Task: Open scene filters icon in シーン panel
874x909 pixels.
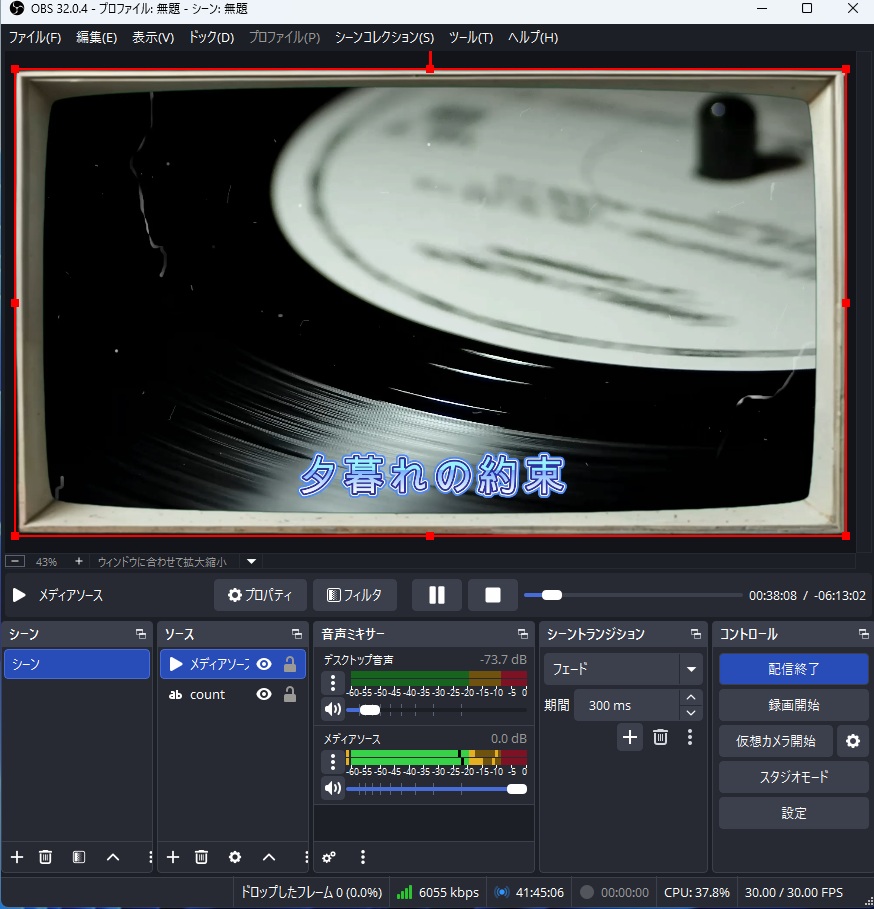Action: (x=79, y=857)
